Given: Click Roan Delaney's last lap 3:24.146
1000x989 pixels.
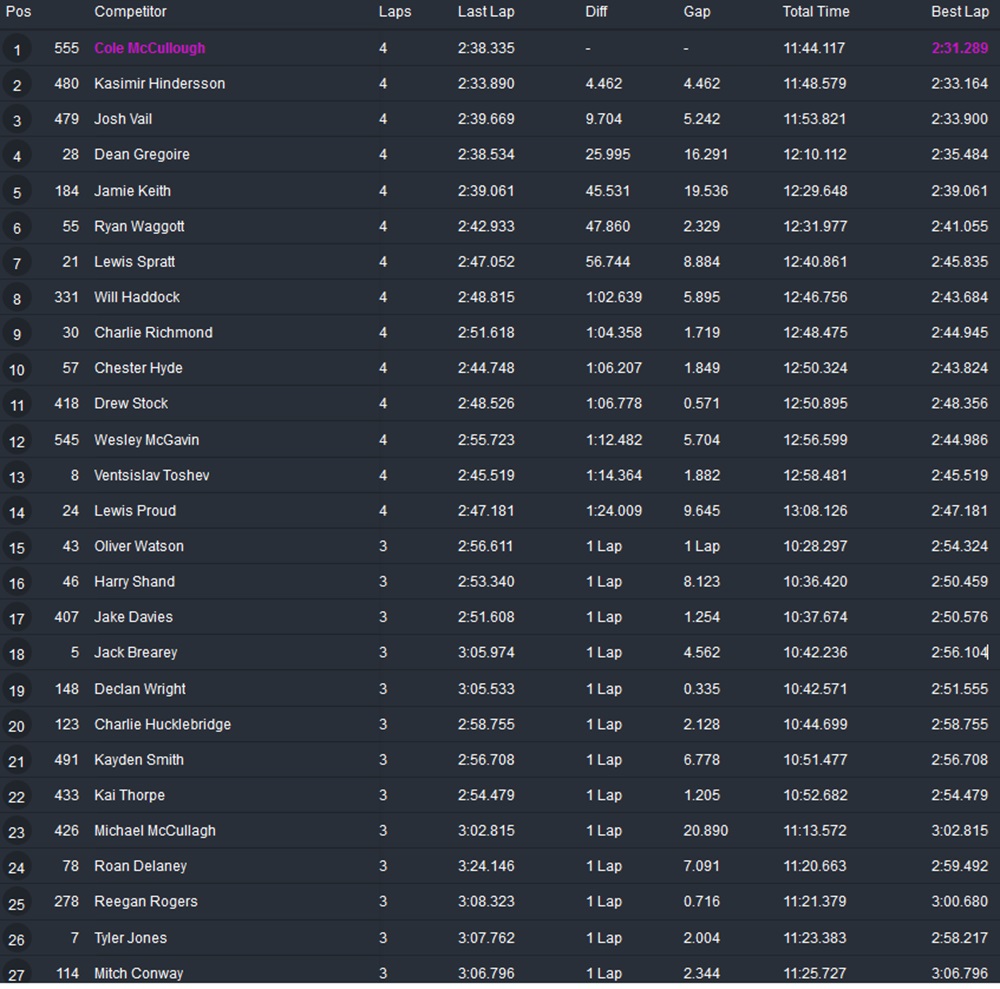Looking at the screenshot, I should point(486,866).
